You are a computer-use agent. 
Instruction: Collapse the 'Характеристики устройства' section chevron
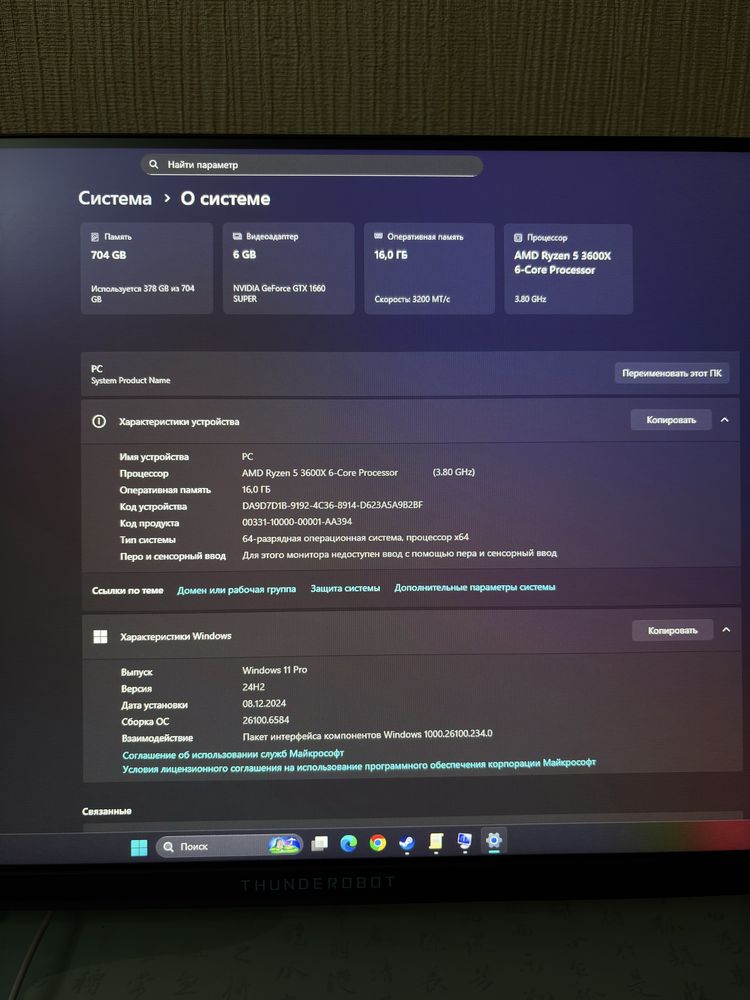tap(724, 420)
